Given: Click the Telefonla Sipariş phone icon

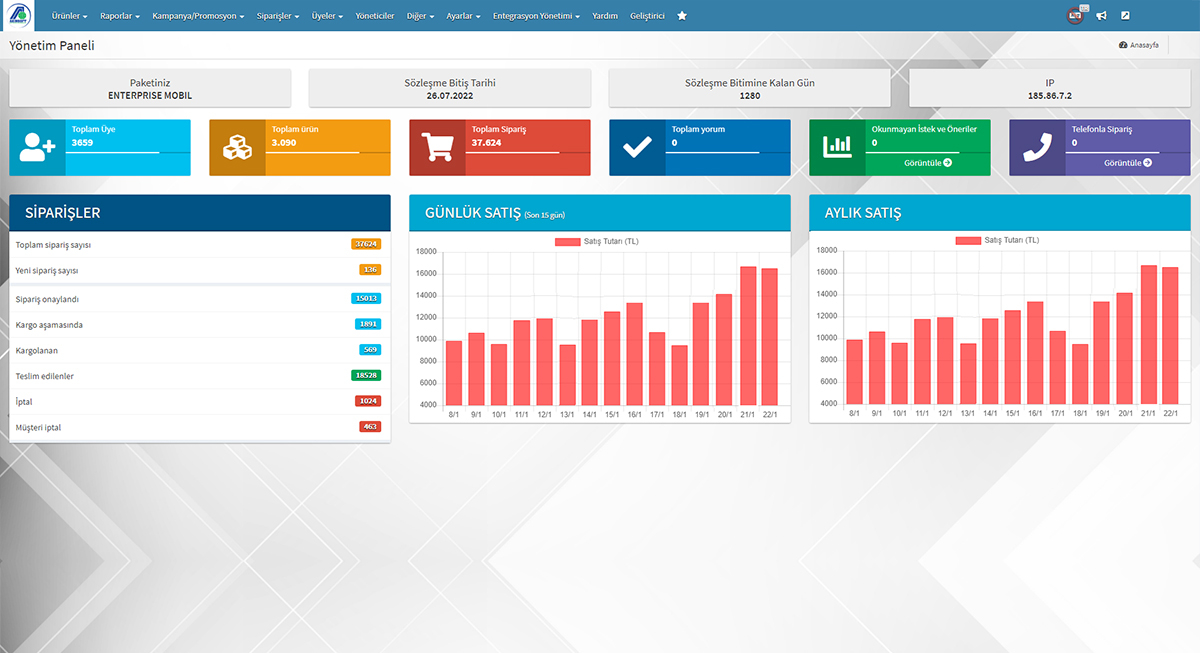Looking at the screenshot, I should 1037,148.
